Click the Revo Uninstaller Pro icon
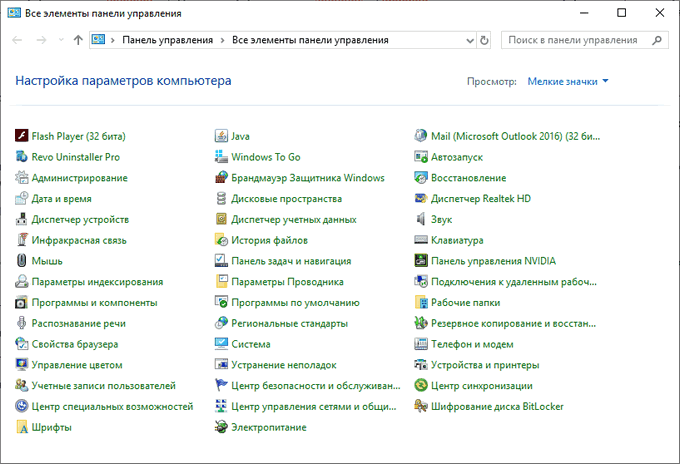This screenshot has height=464, width=680. click(23, 157)
